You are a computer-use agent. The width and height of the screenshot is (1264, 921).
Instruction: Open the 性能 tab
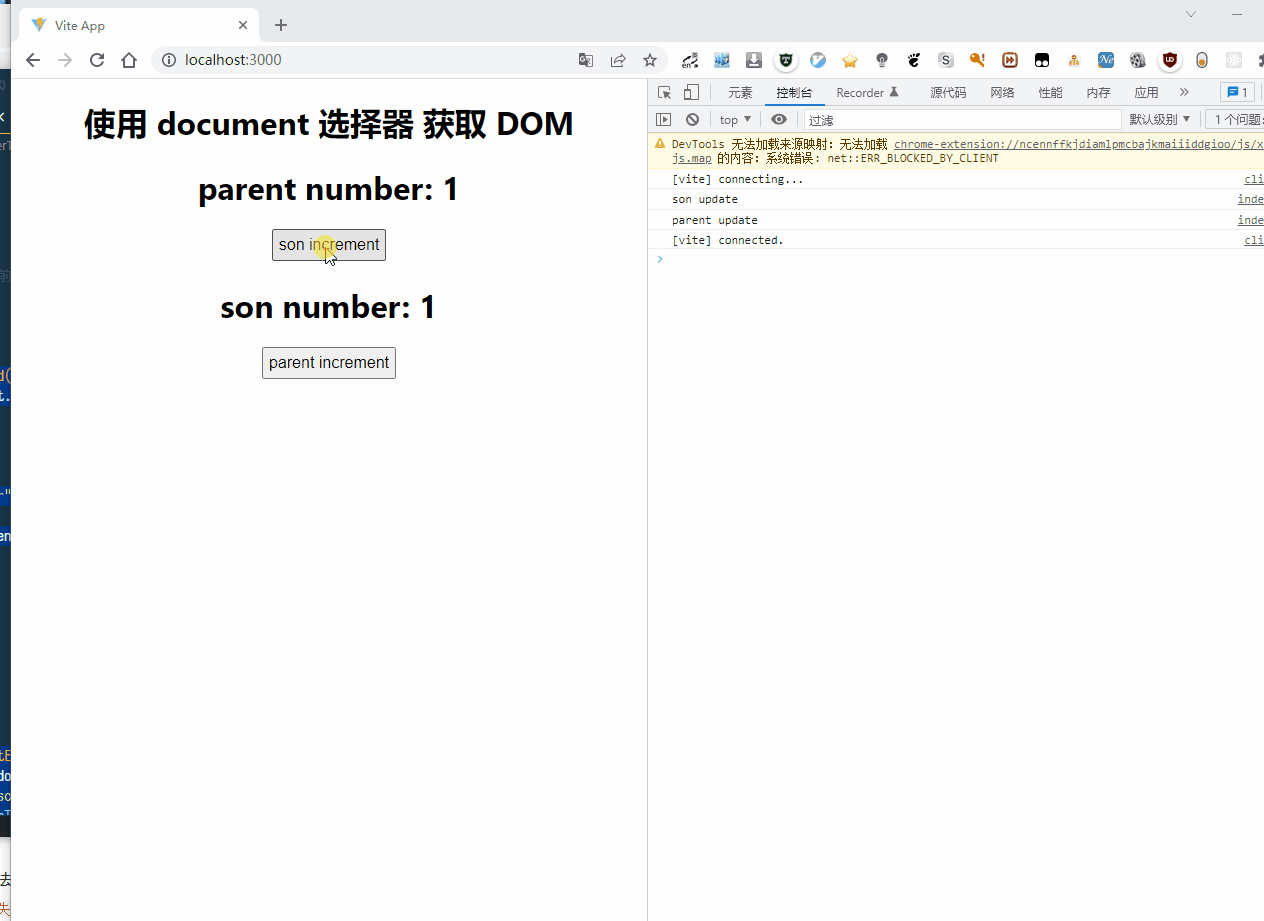[1050, 93]
